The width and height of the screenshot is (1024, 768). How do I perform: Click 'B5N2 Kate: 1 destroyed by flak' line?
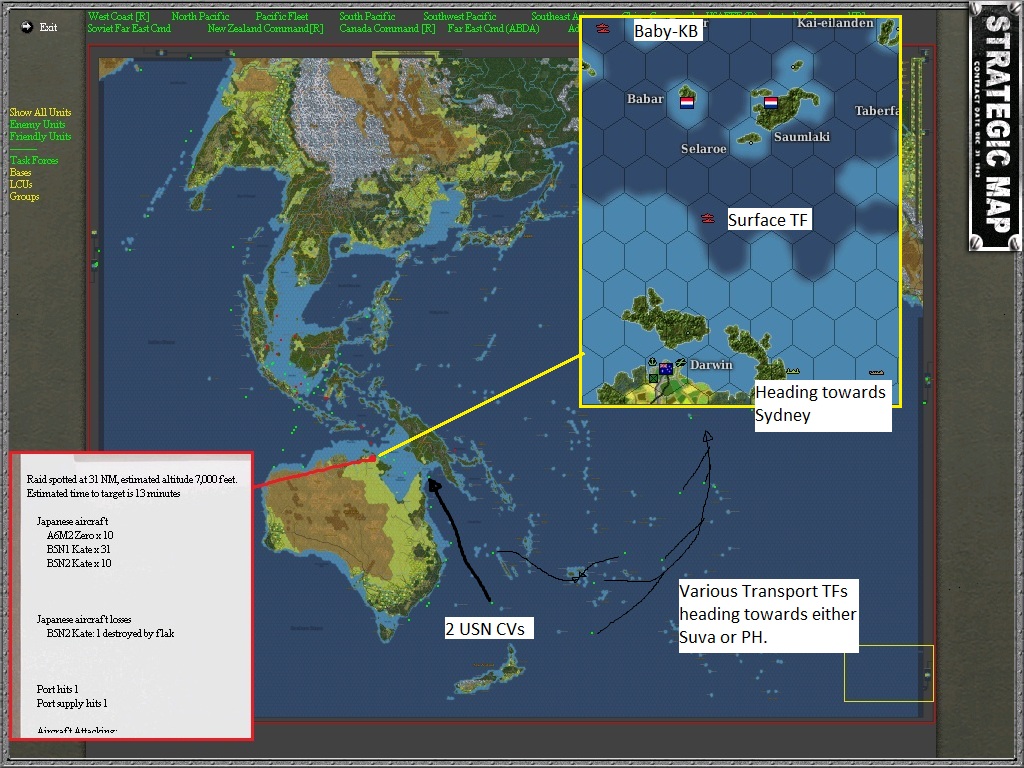click(110, 633)
